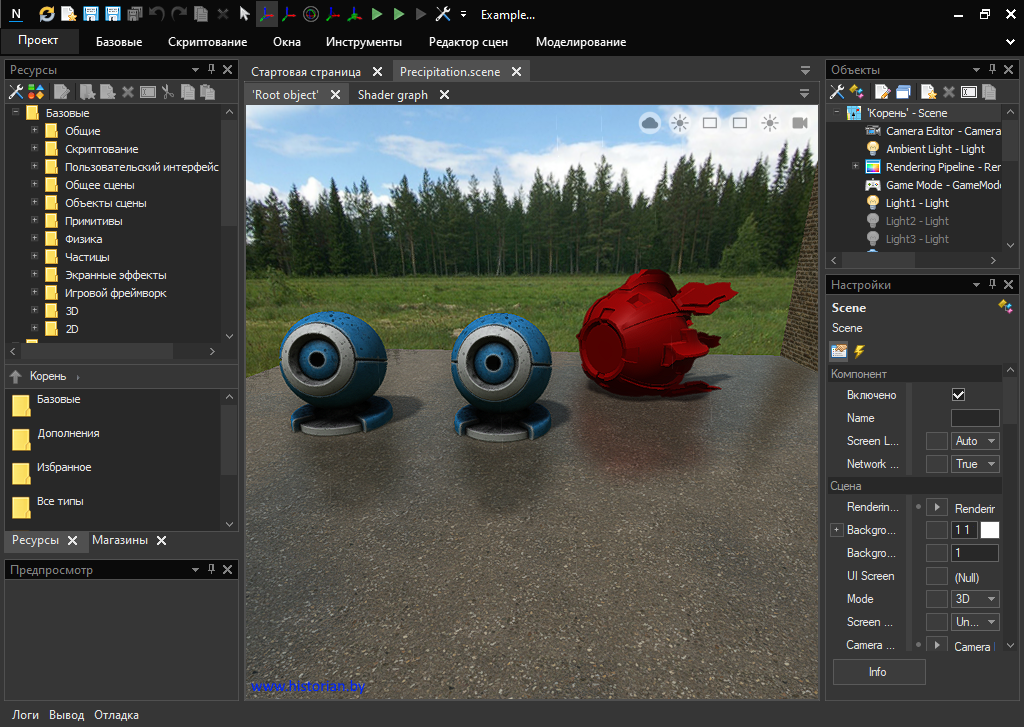Click the Name input field
This screenshot has width=1024, height=727.
[x=974, y=418]
